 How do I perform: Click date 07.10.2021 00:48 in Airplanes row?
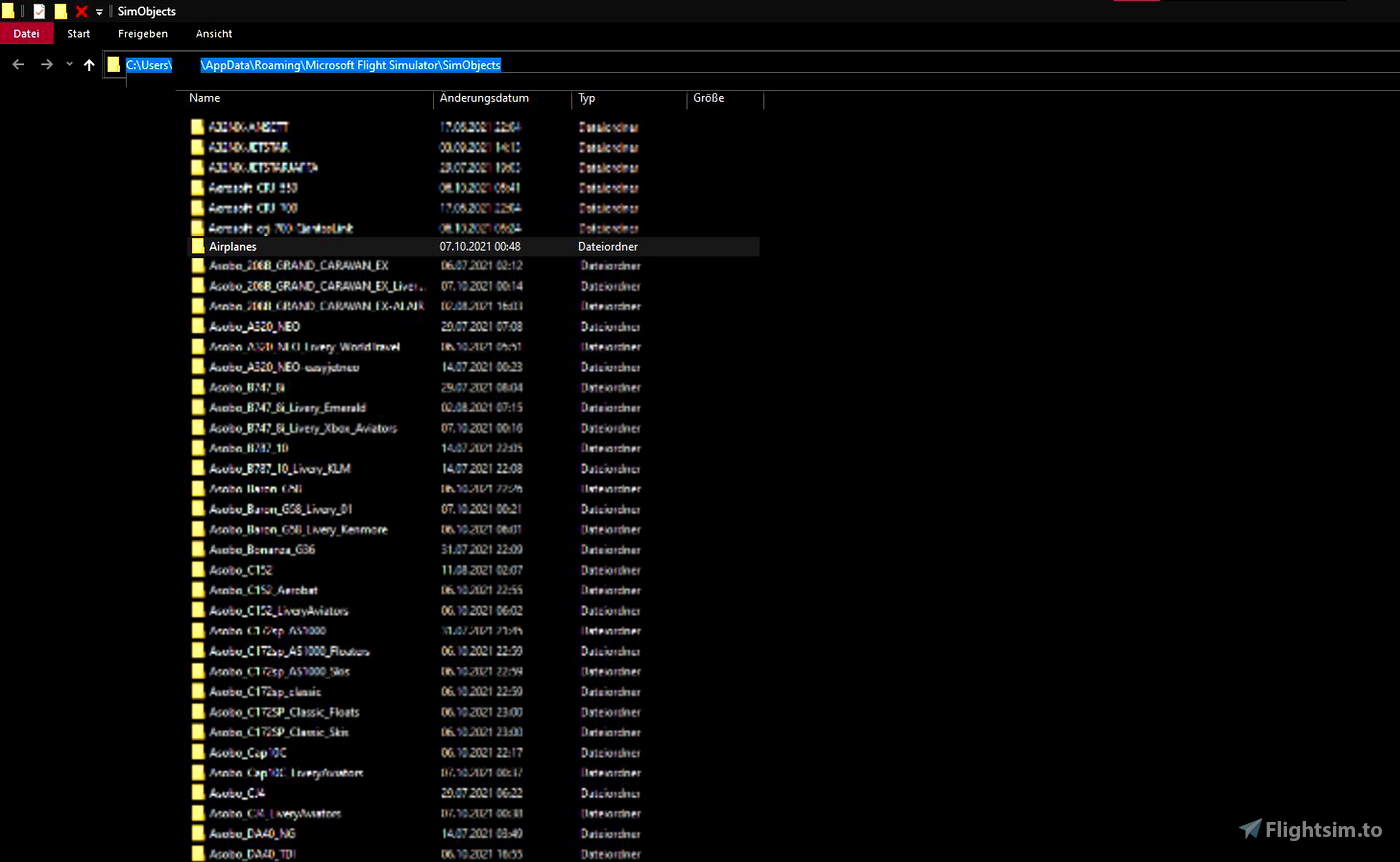480,246
